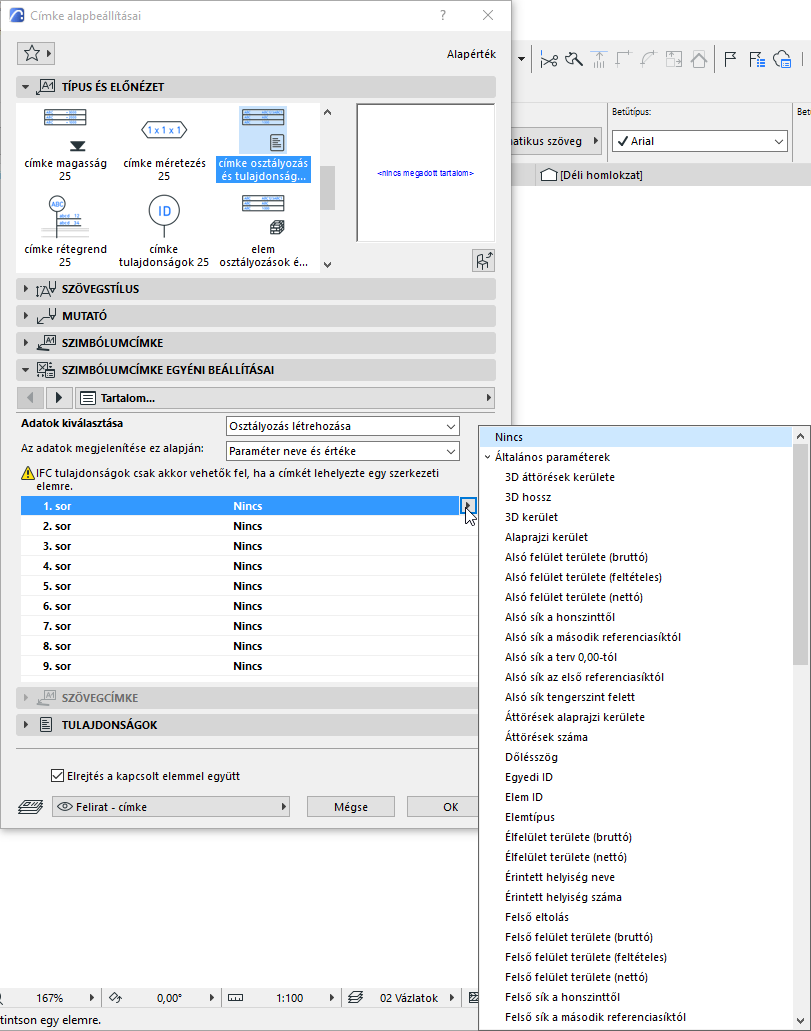Collapse the SZIMBÓLUMCÍMKE EGYÉNI BEÁLLÍTÁSAI section
This screenshot has height=1031, width=811.
pos(22,368)
